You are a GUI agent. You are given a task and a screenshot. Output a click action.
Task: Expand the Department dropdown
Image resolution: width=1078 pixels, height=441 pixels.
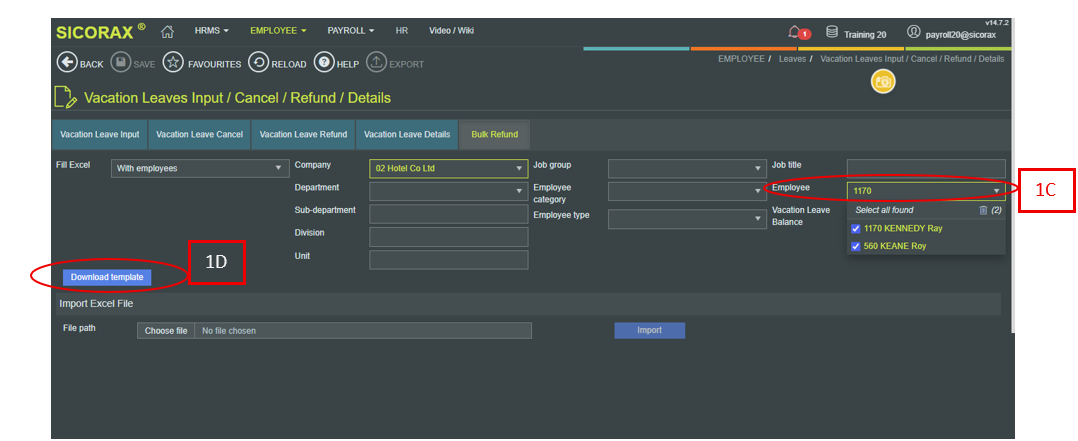click(x=448, y=191)
